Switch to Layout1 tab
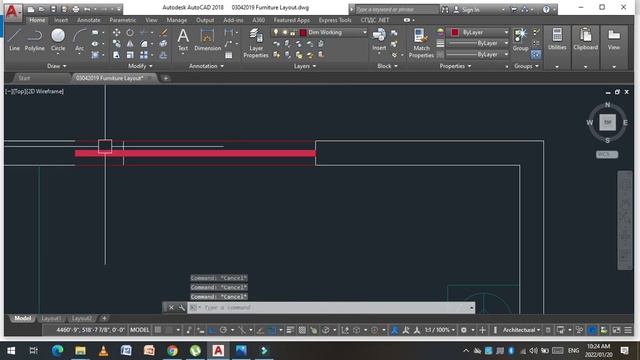640x360 pixels. pyautogui.click(x=51, y=318)
